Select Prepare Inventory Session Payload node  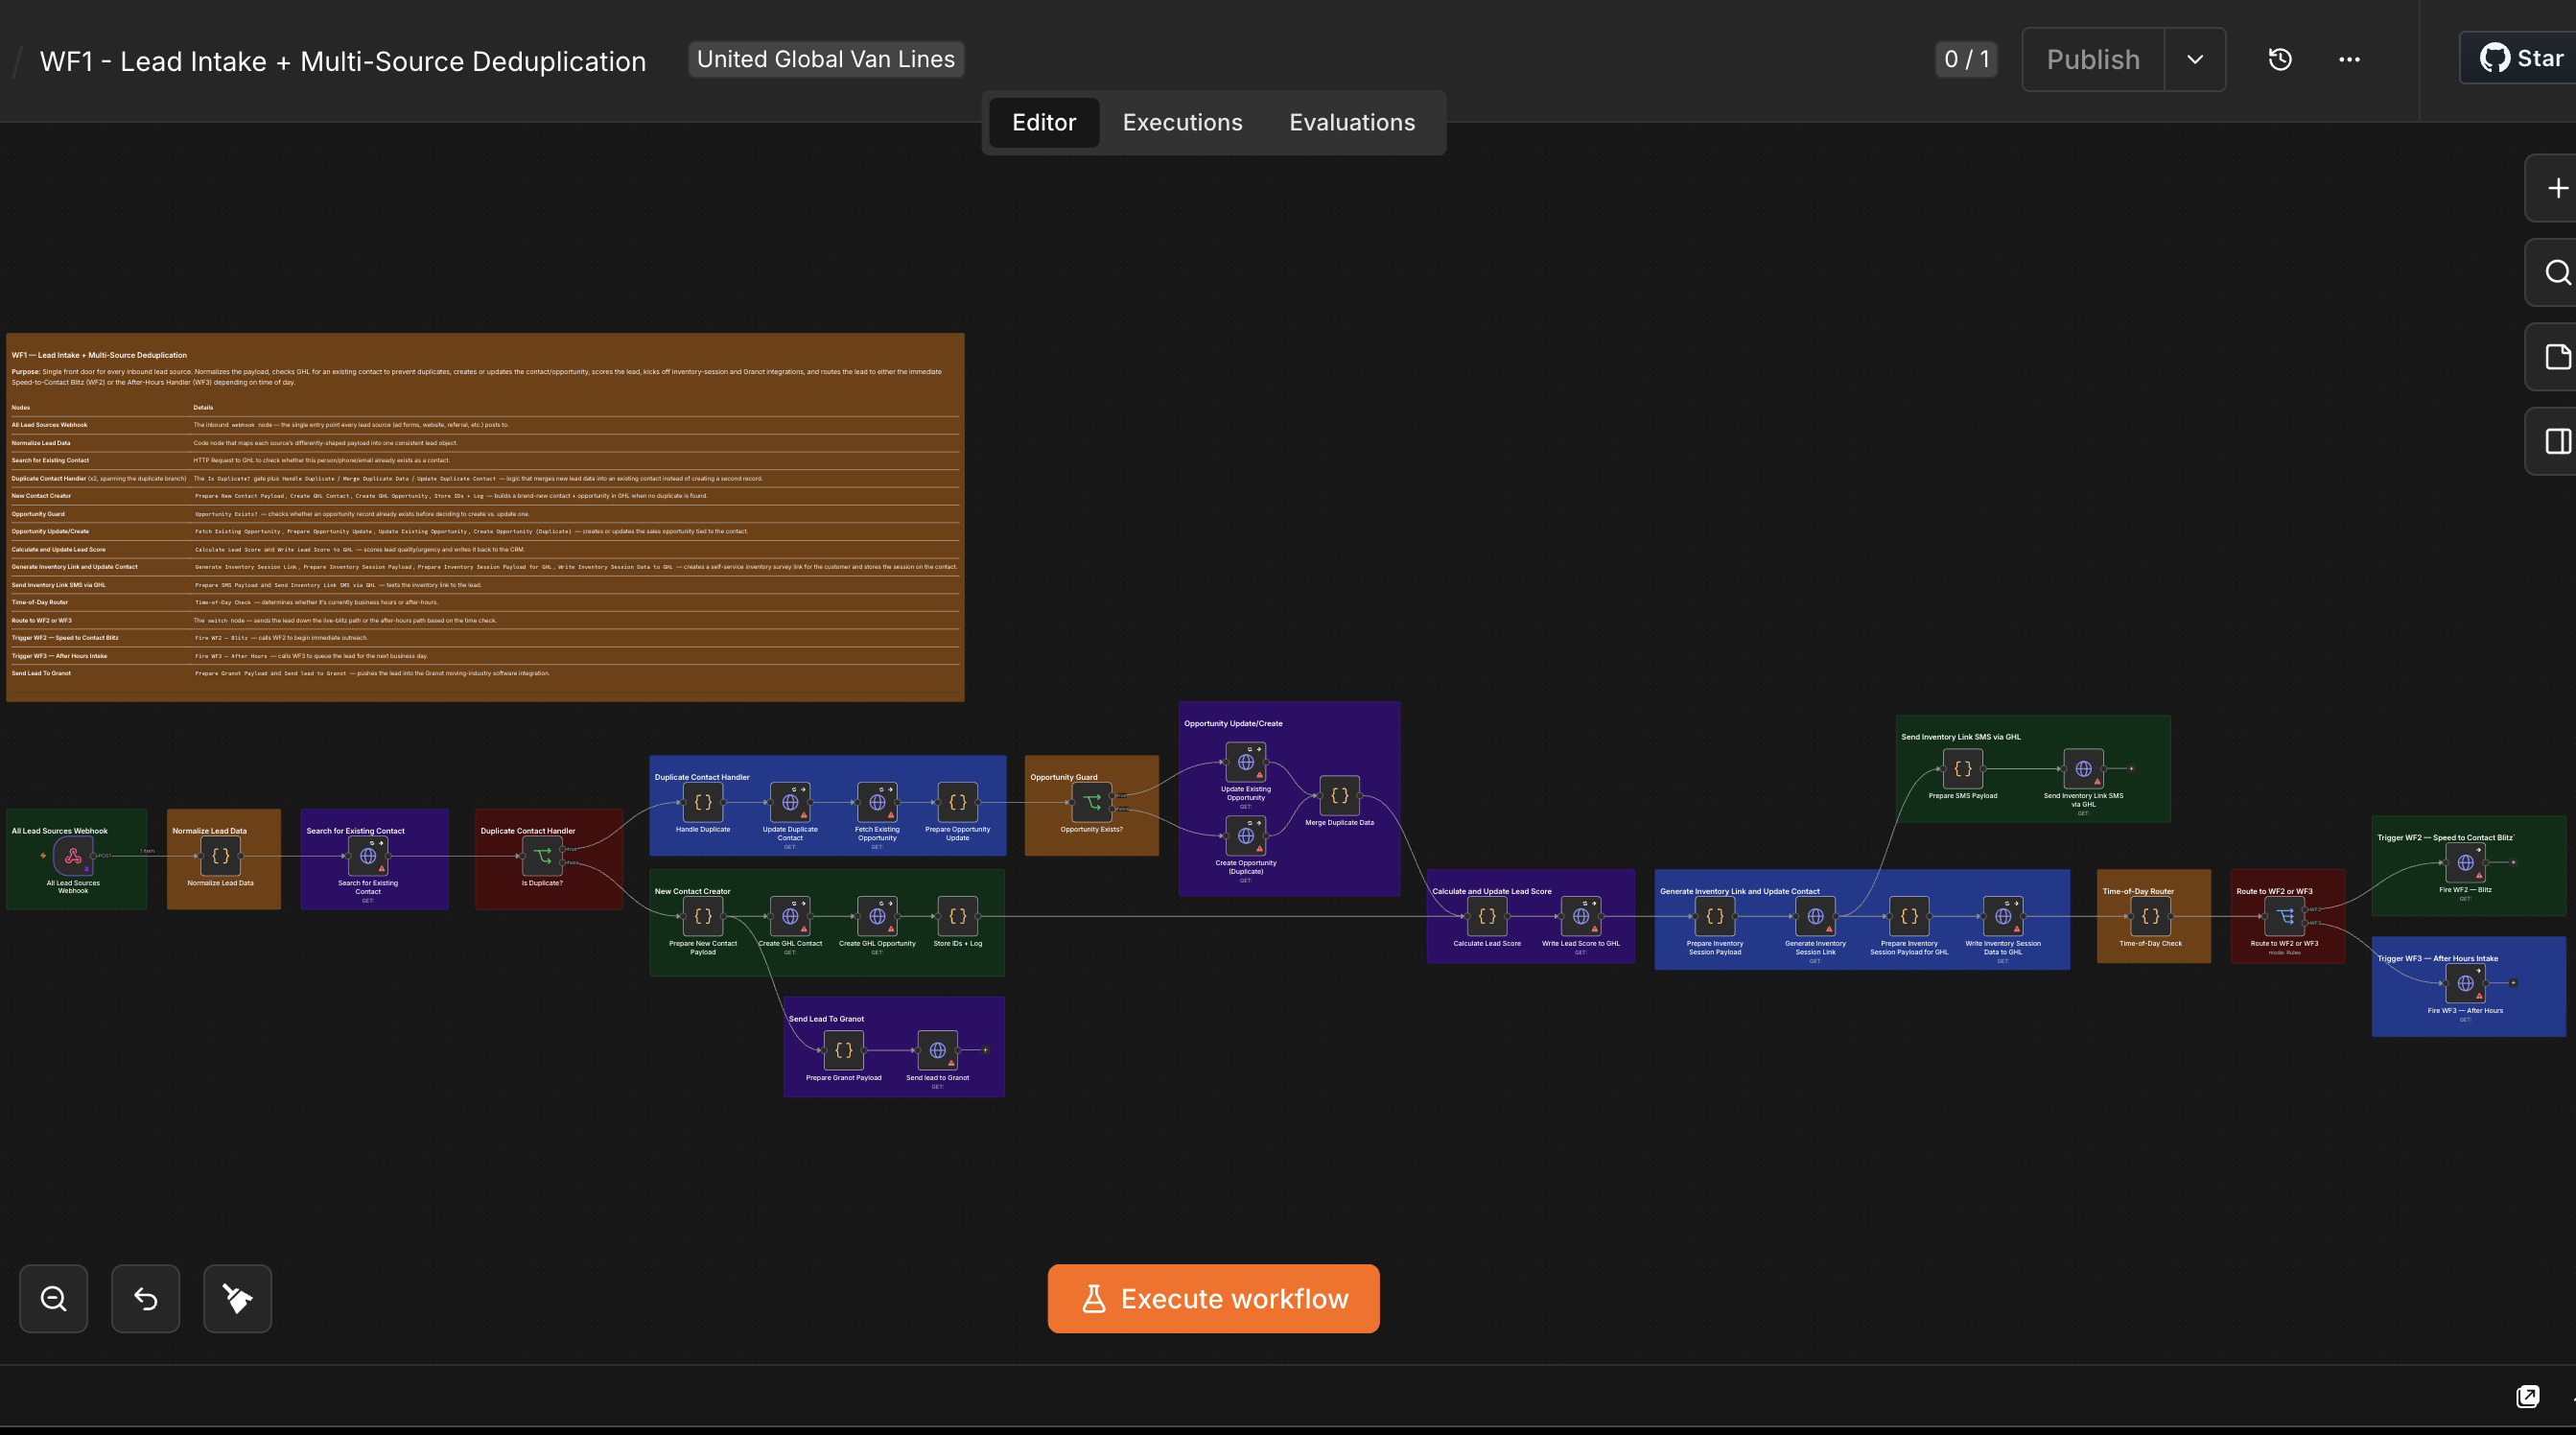(1715, 916)
